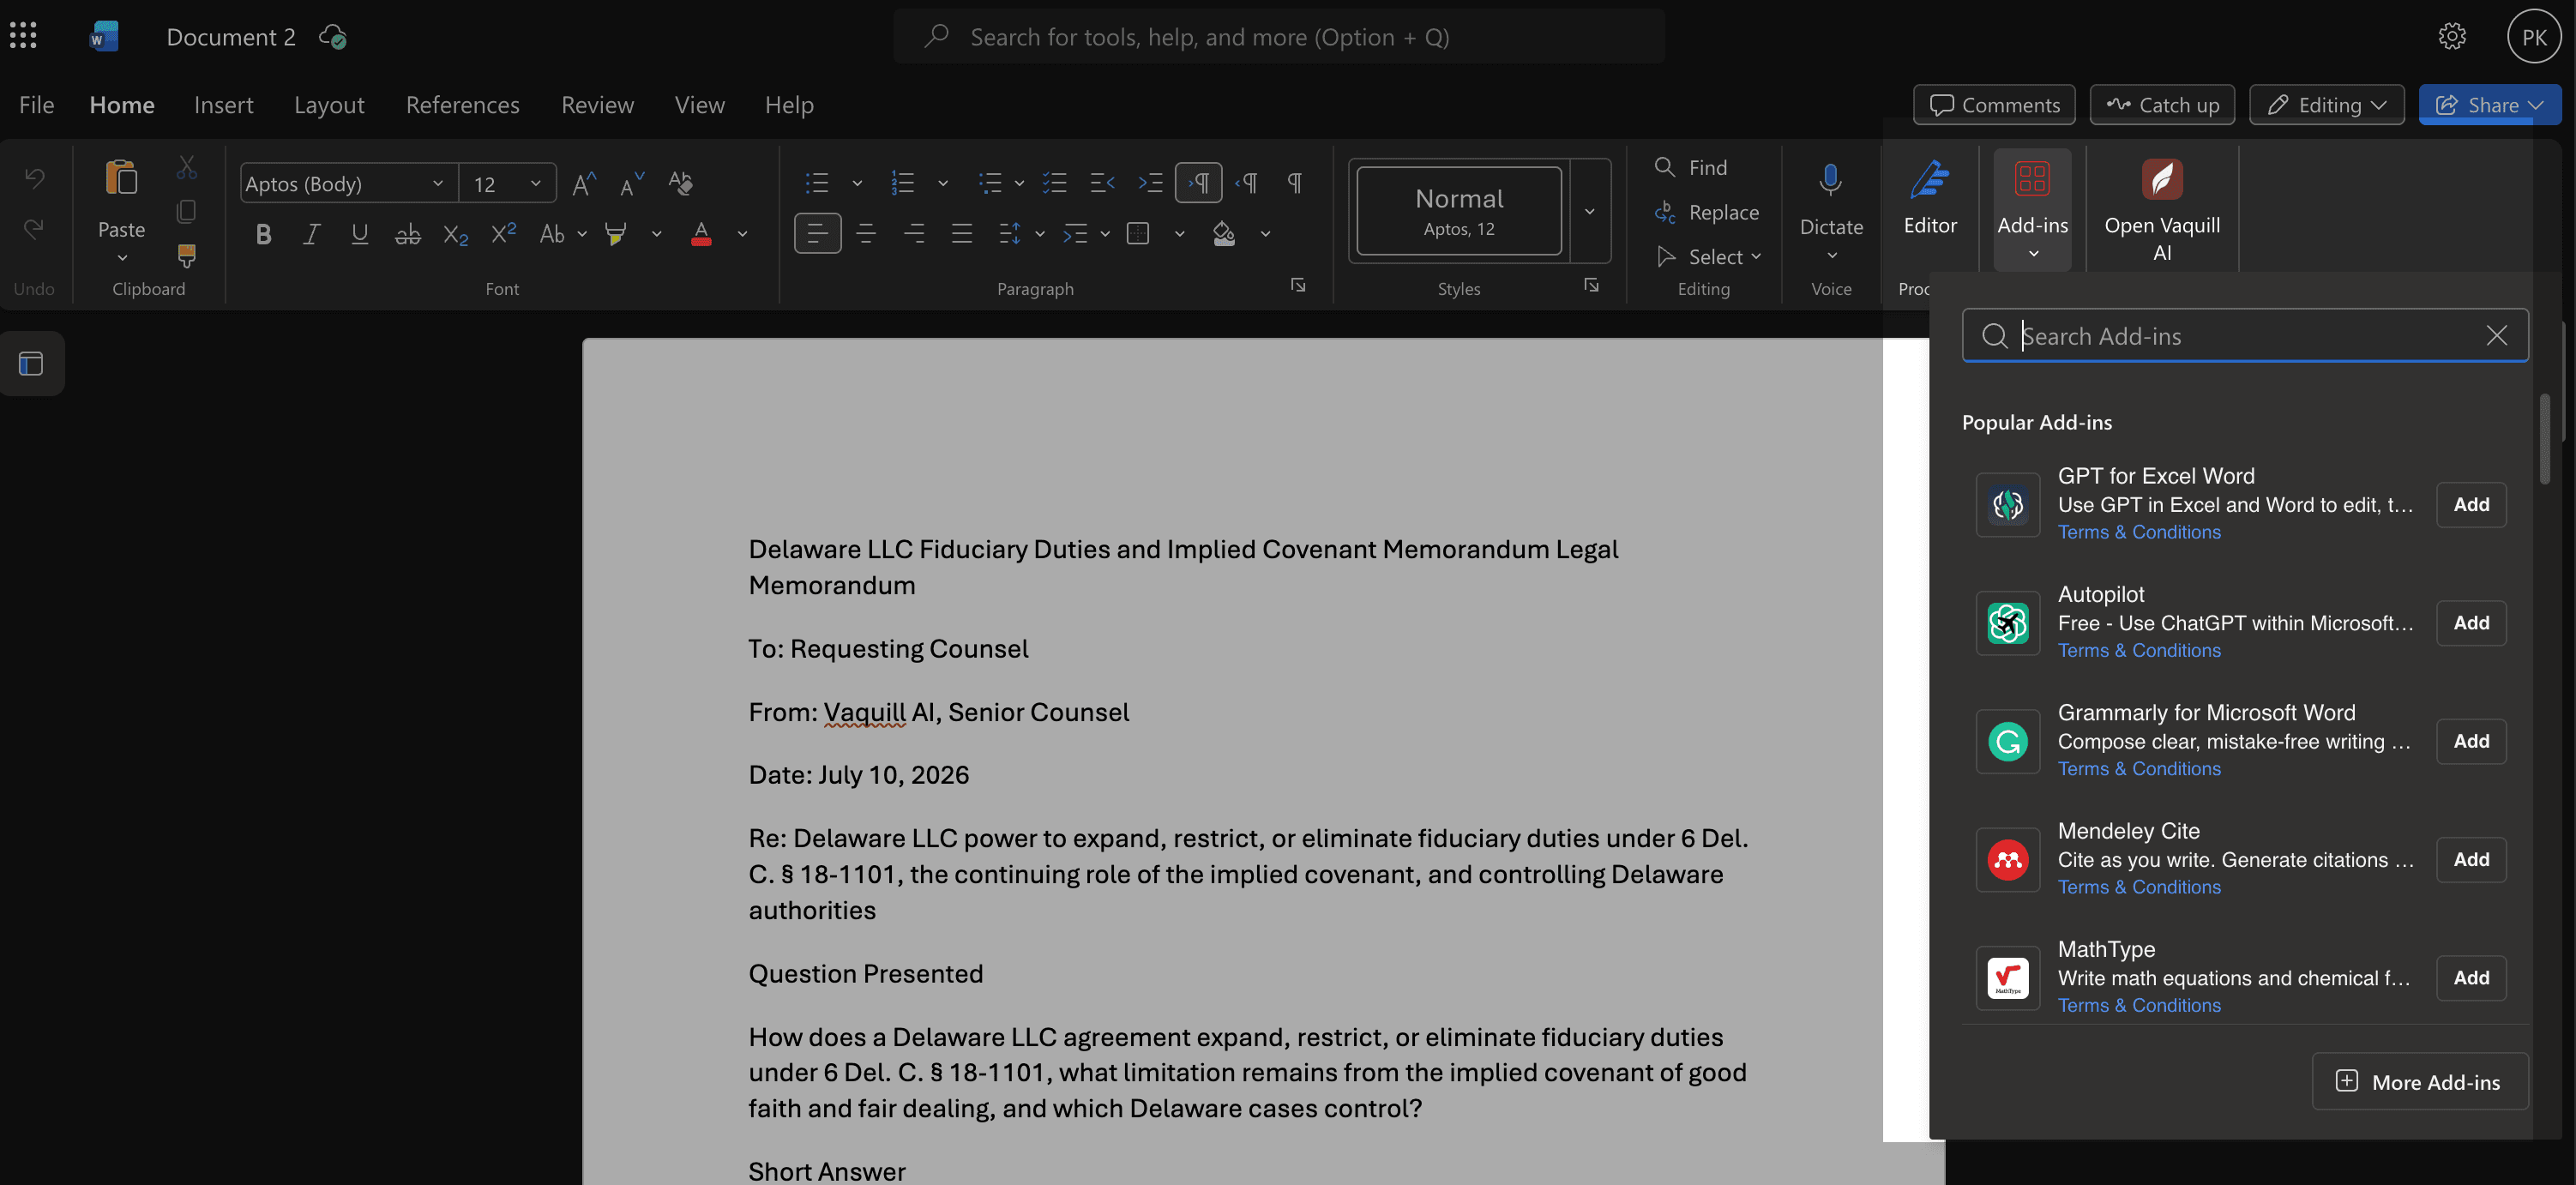Click the Dictate microphone

1830,180
